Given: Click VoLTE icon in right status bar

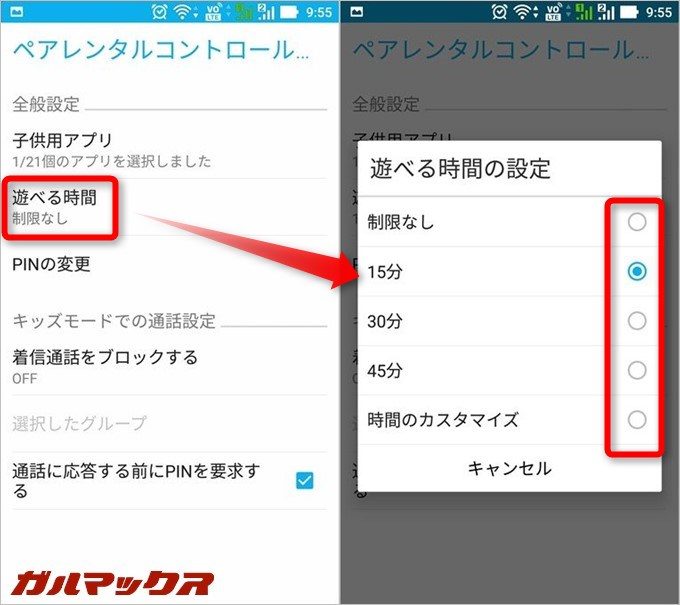Looking at the screenshot, I should point(553,12).
